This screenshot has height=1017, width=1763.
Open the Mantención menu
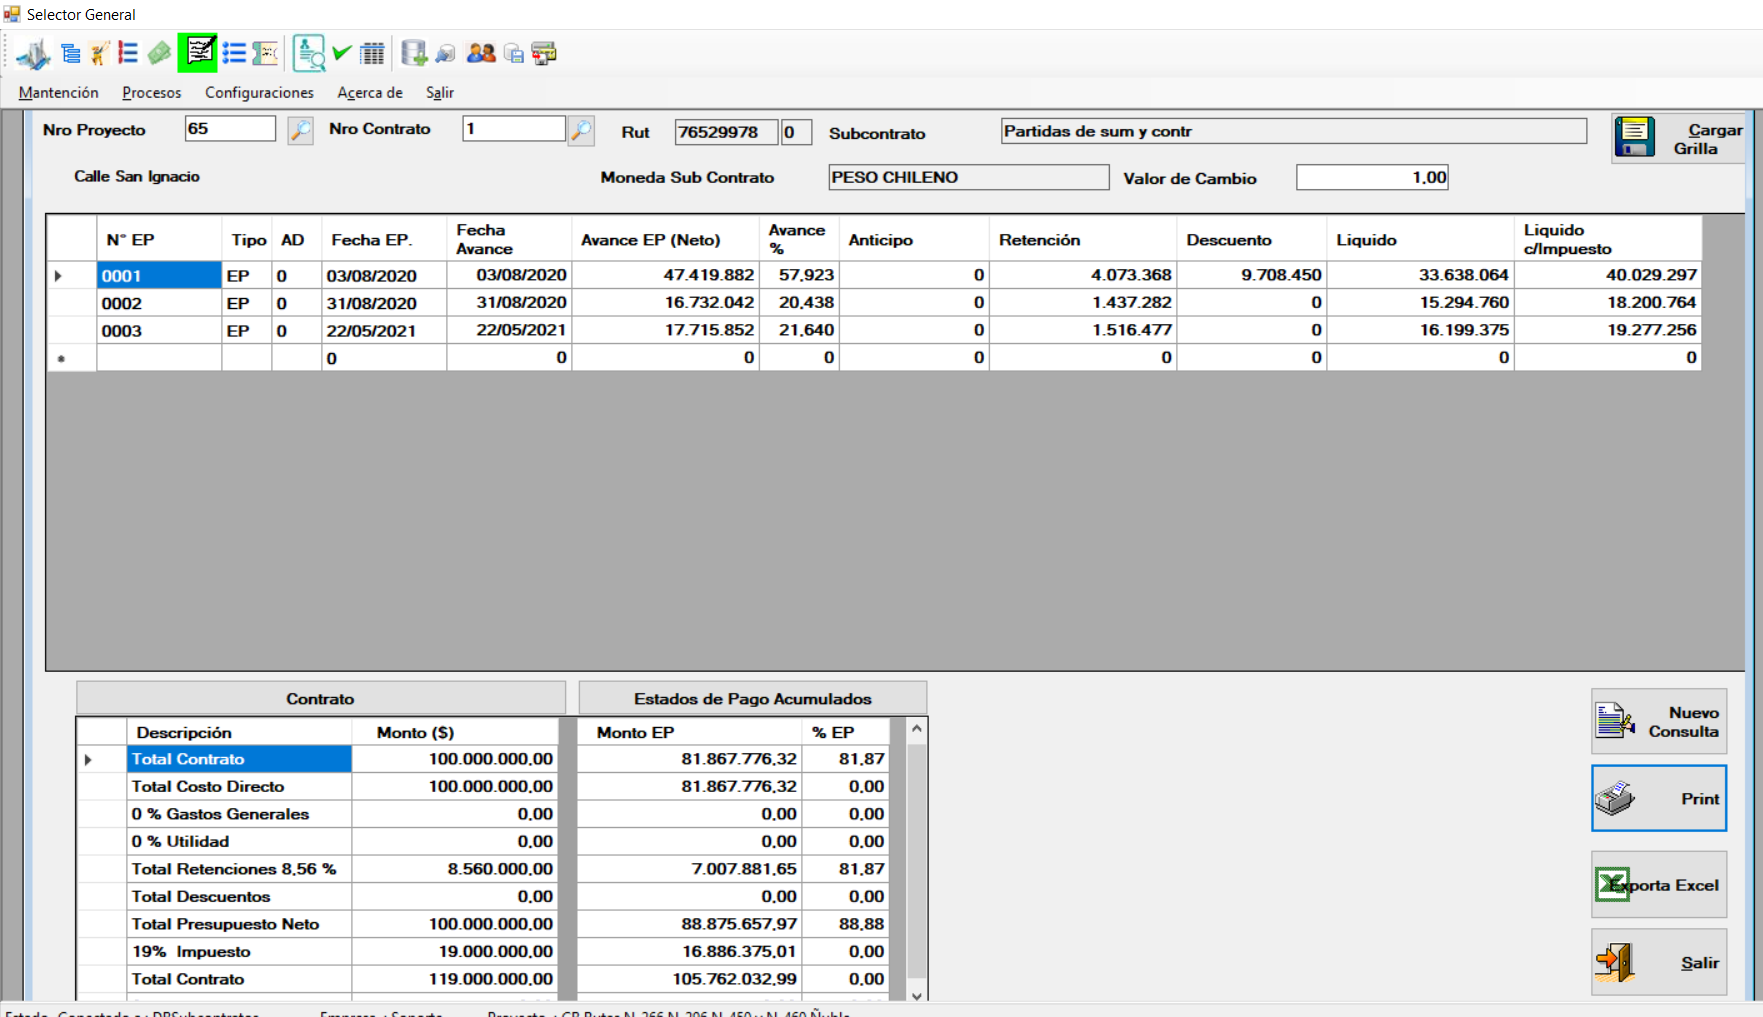tap(59, 92)
